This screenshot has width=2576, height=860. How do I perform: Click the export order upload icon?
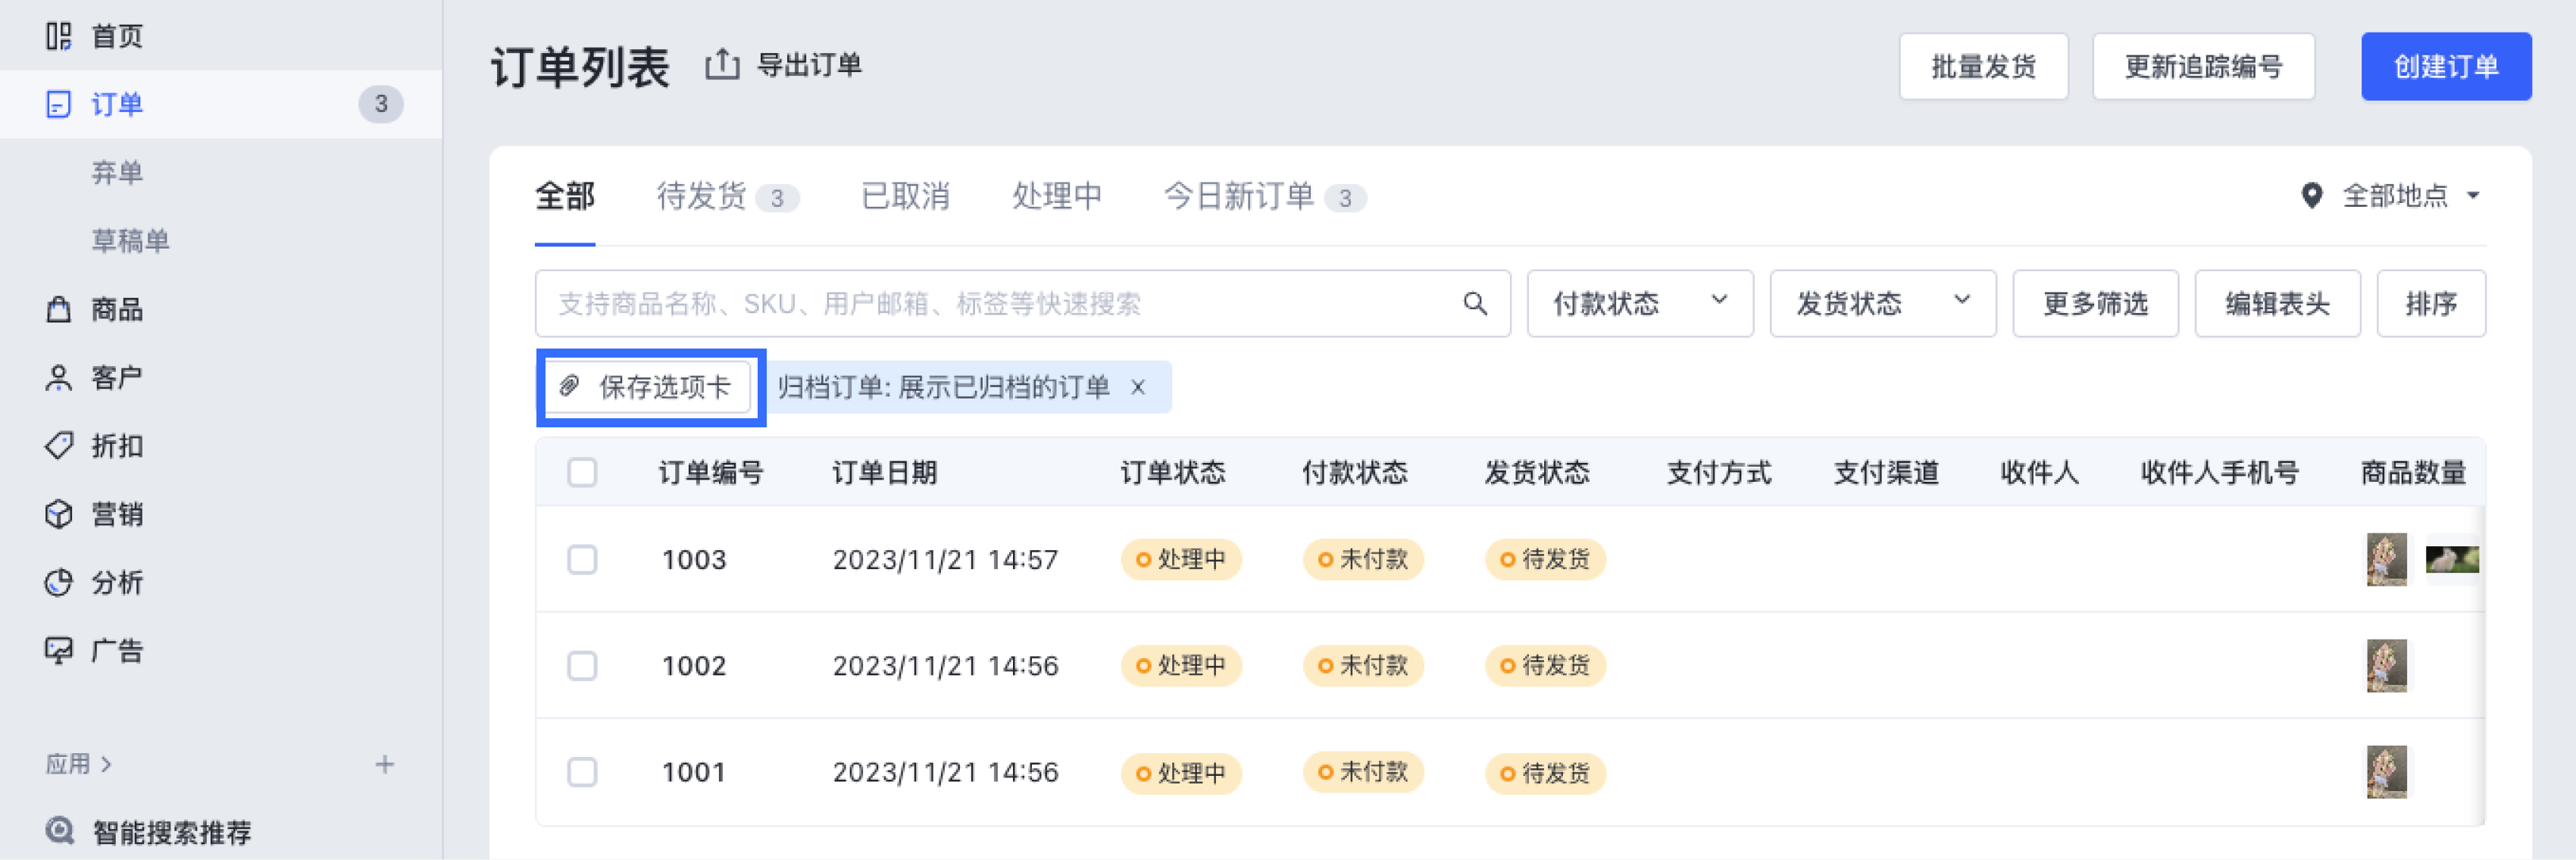coord(722,65)
